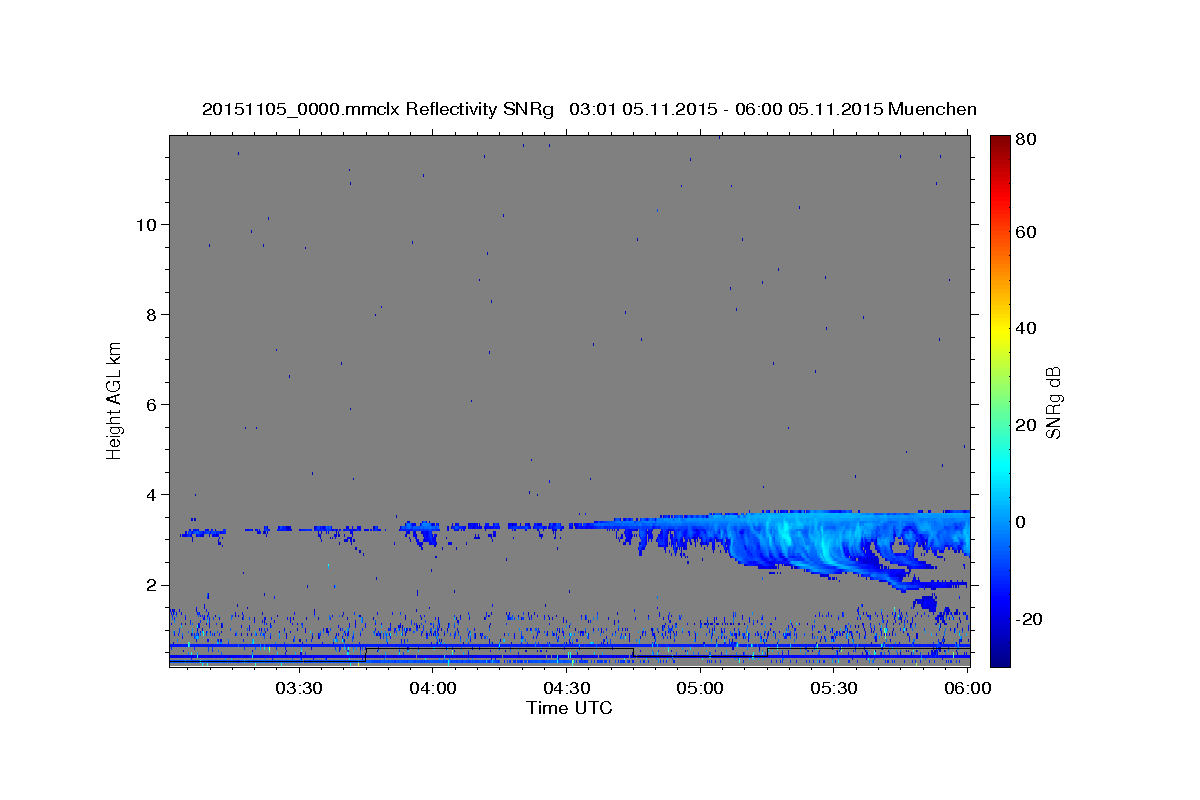
Task: Click the 04:00 time tick label
Action: point(434,688)
